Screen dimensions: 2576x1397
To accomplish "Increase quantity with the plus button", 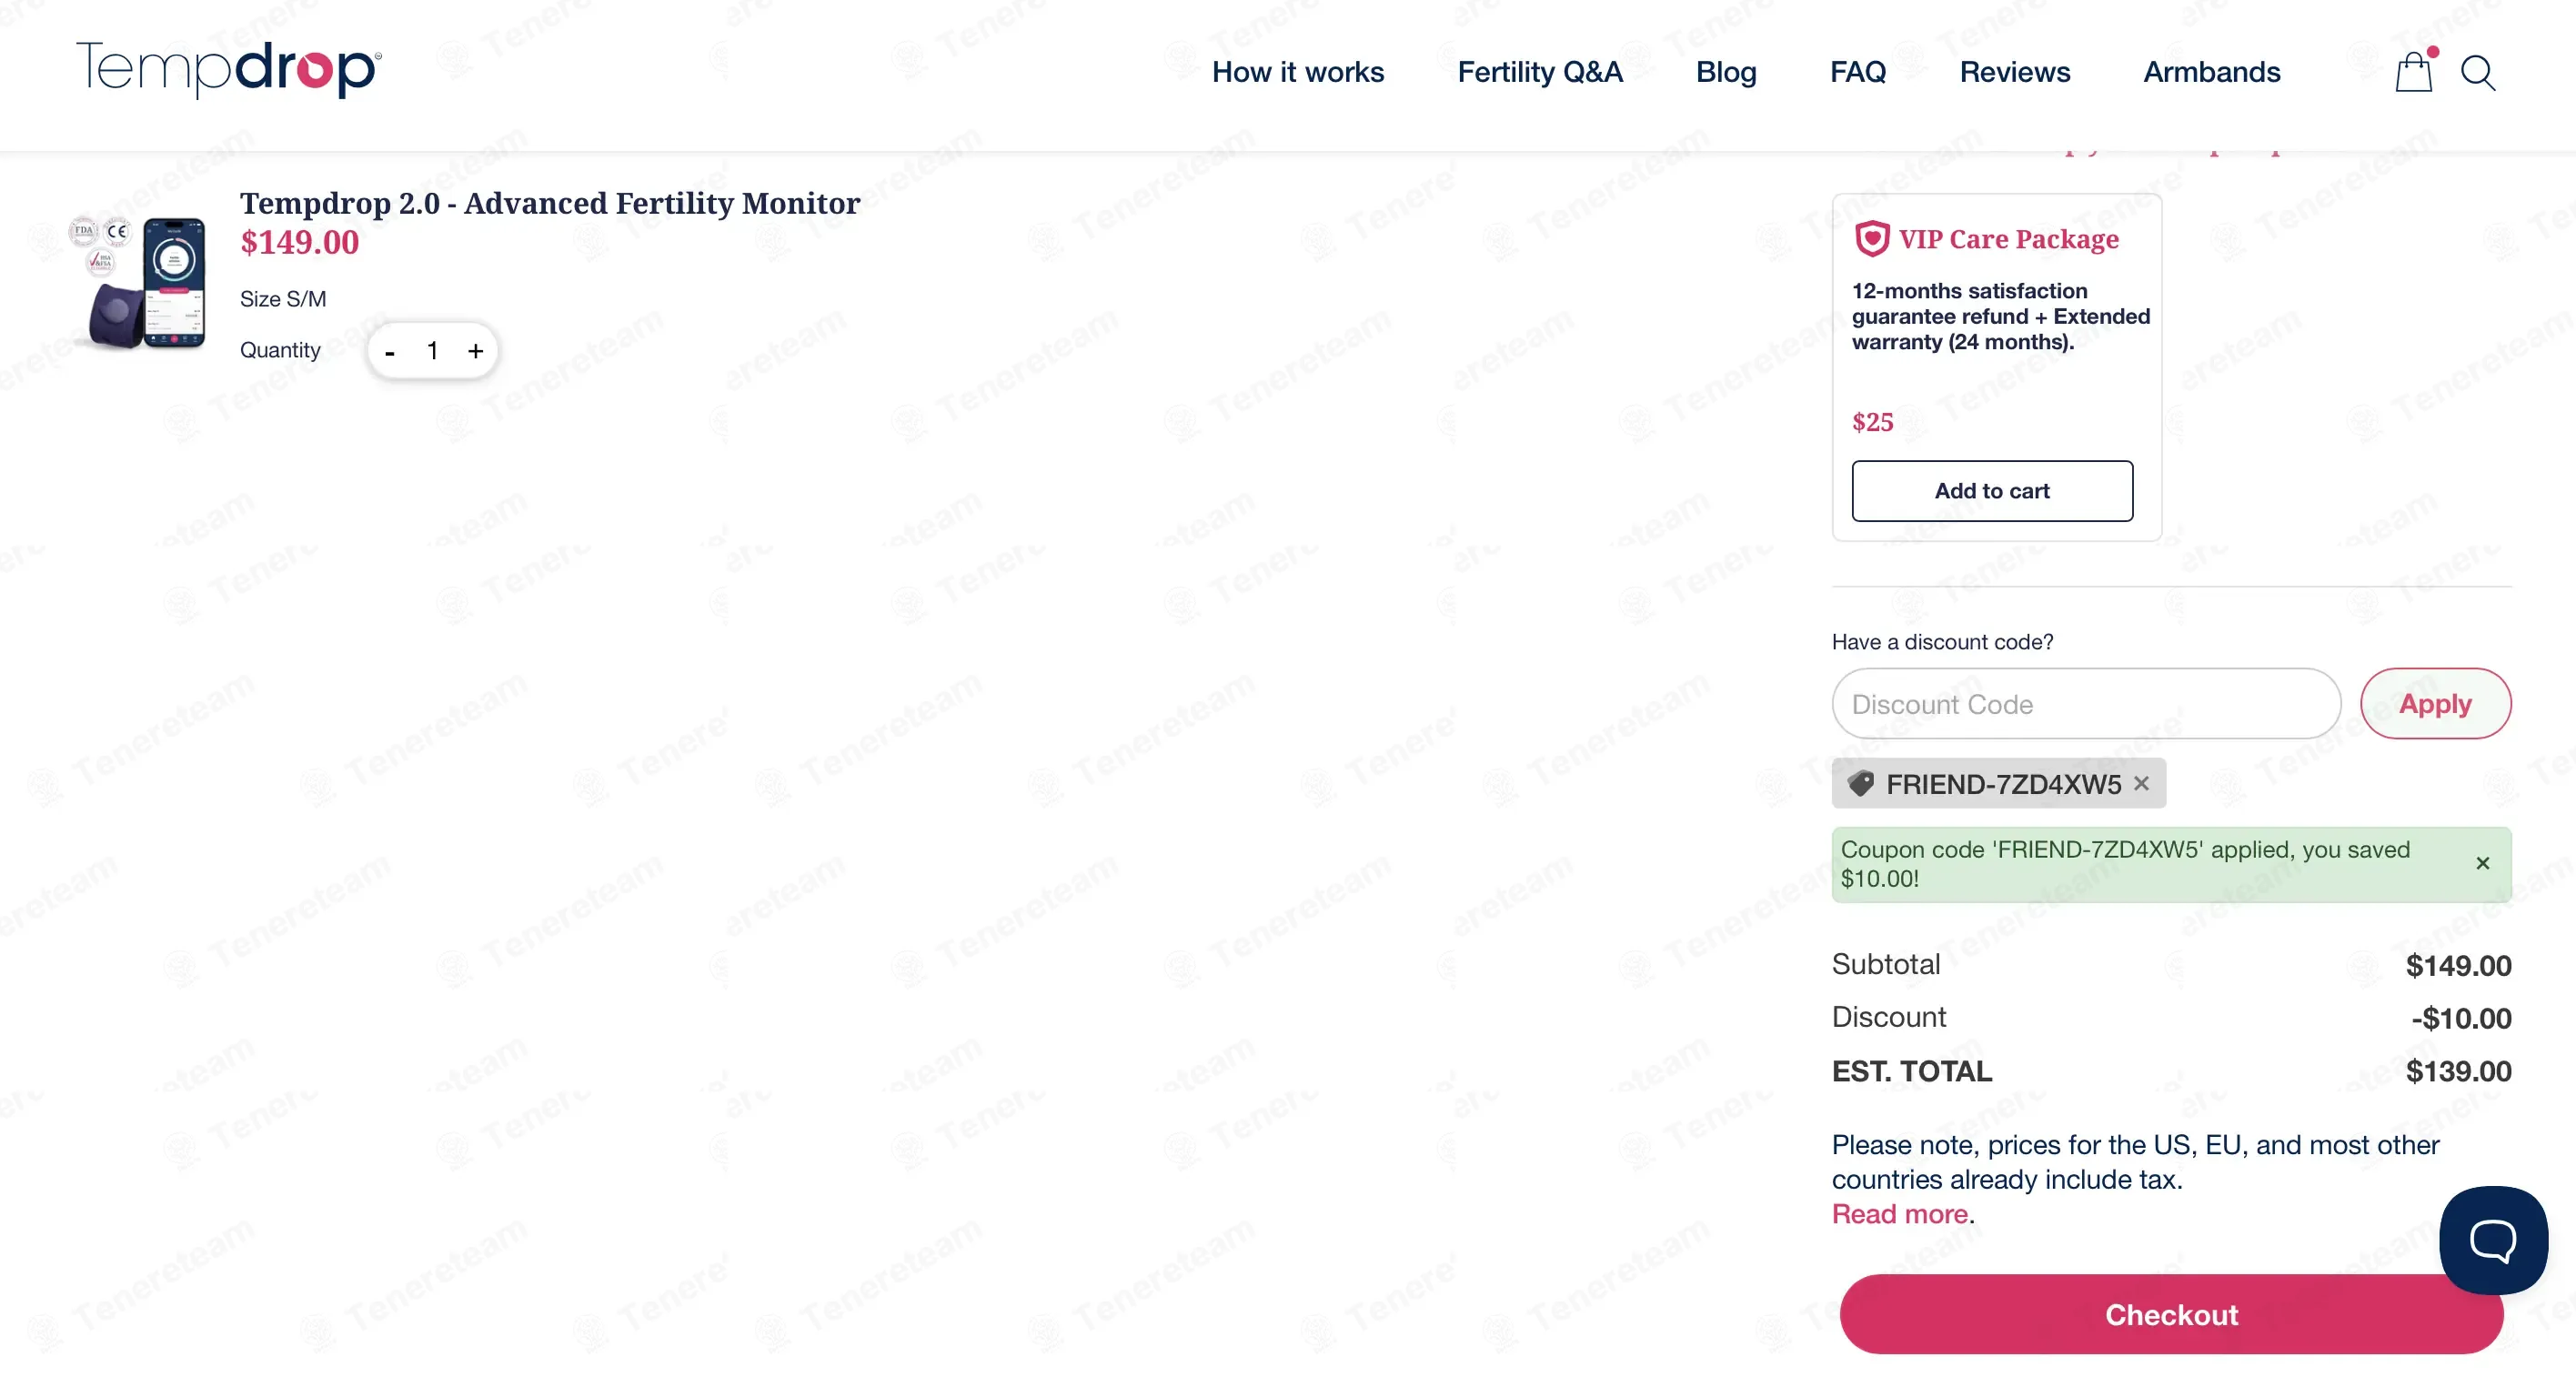I will click(x=475, y=351).
